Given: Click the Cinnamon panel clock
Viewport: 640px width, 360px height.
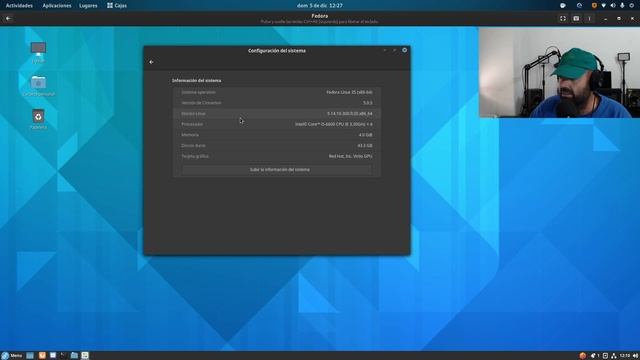Looking at the screenshot, I should tap(624, 356).
